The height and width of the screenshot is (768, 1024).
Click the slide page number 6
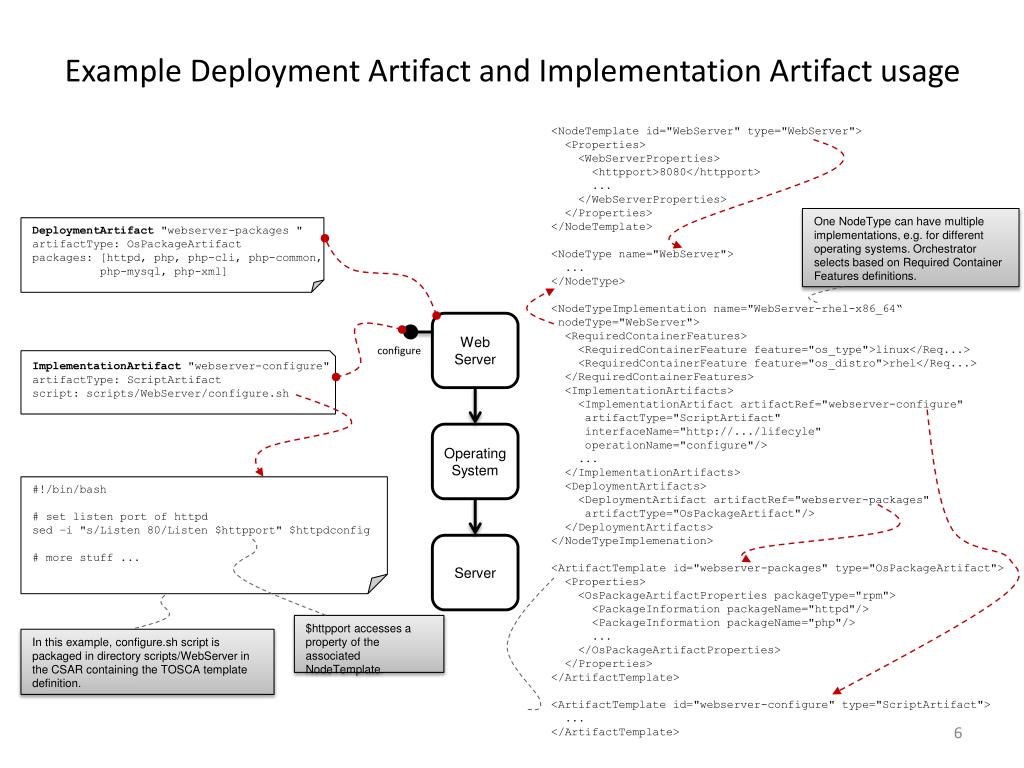tap(958, 733)
